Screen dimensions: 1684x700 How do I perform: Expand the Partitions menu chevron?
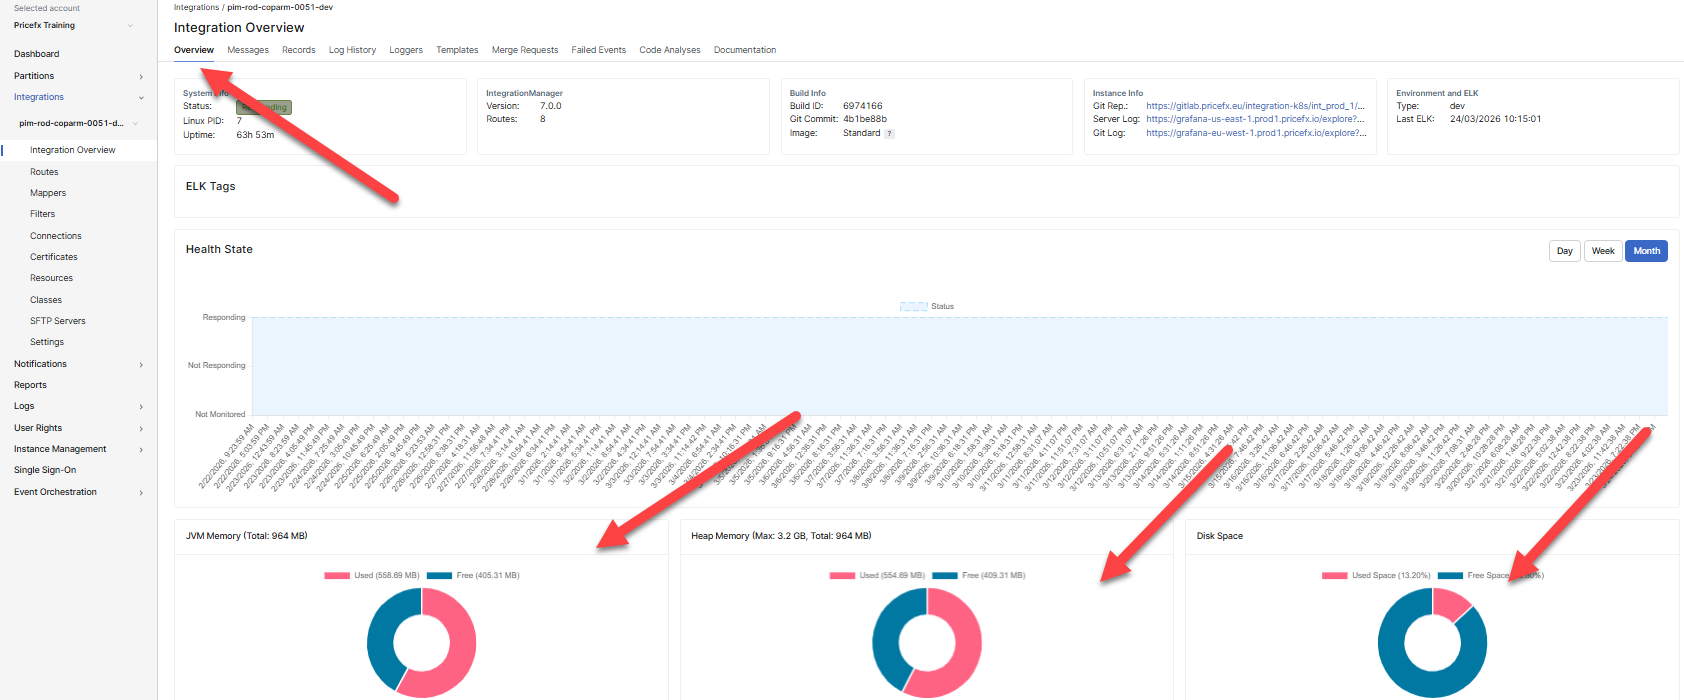[141, 77]
